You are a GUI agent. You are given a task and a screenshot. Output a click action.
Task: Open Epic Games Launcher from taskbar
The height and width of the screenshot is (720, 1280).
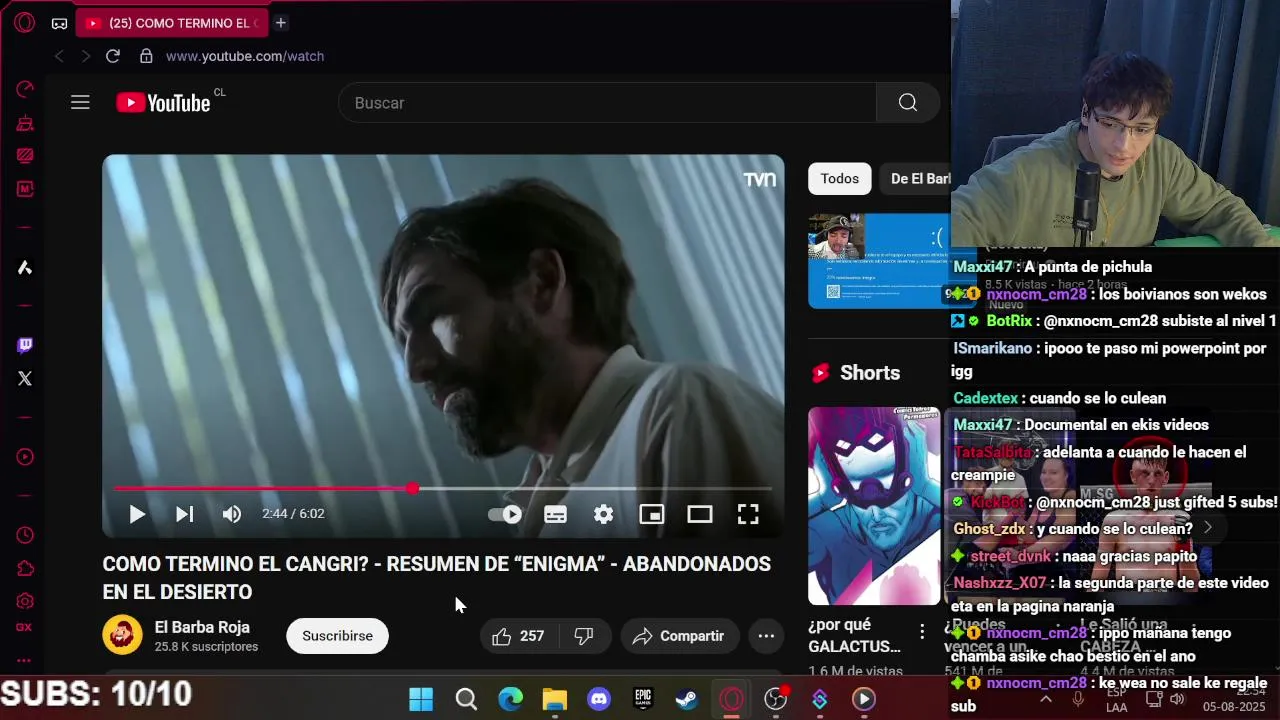tap(643, 699)
